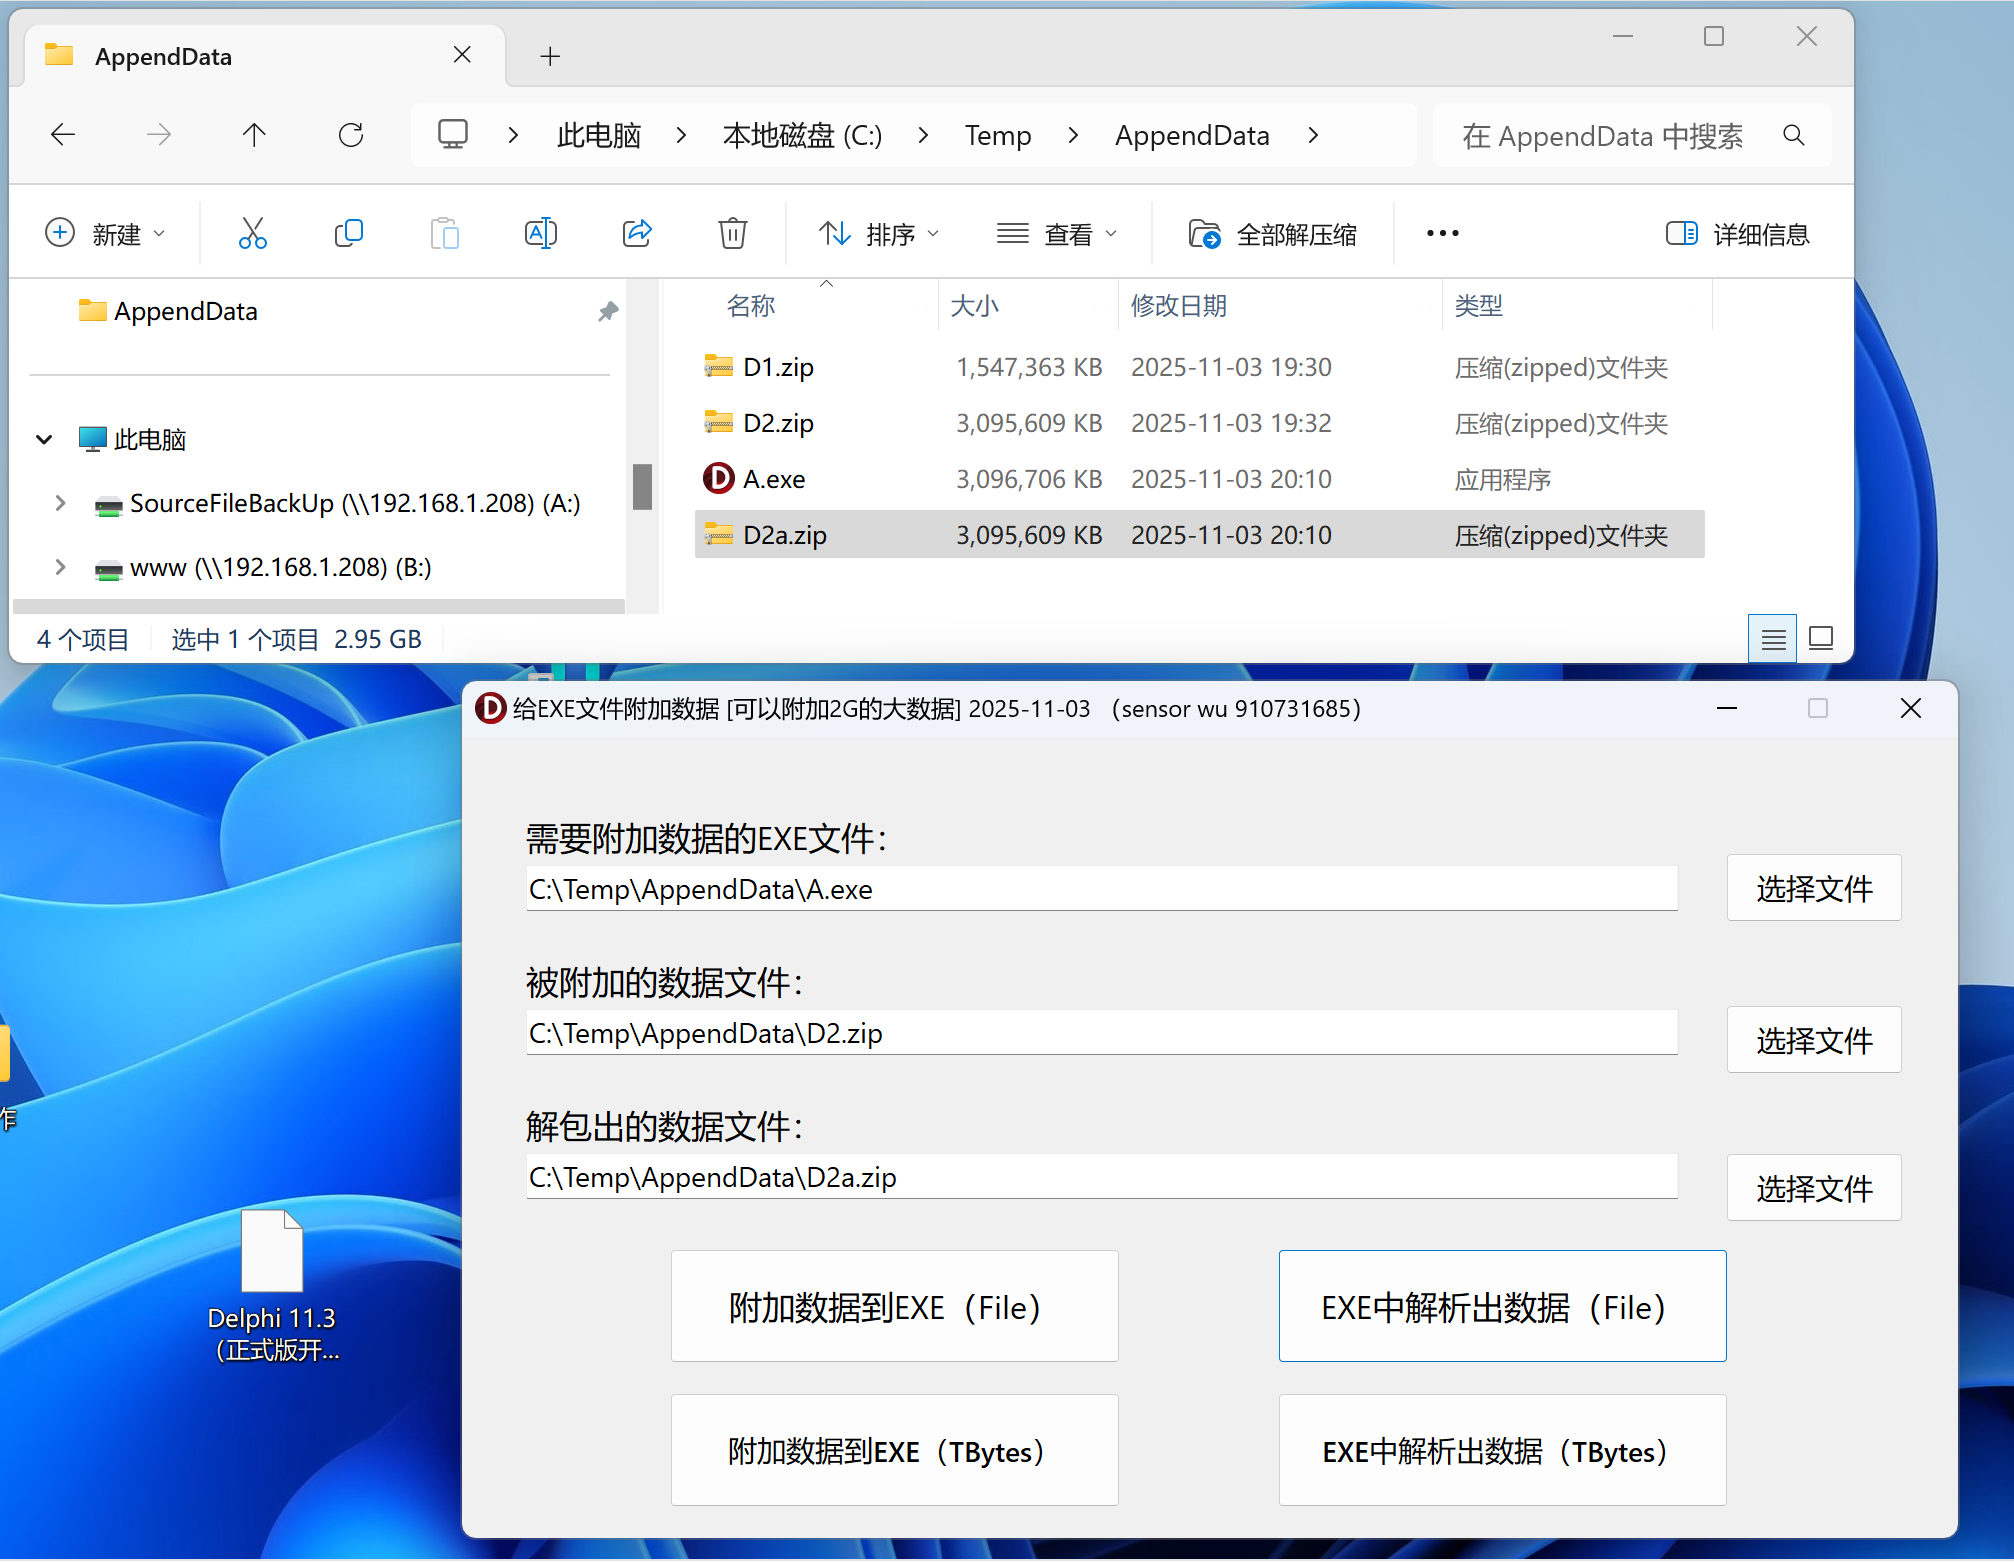Click the Share icon
Image resolution: width=2014 pixels, height=1562 pixels.
[637, 234]
